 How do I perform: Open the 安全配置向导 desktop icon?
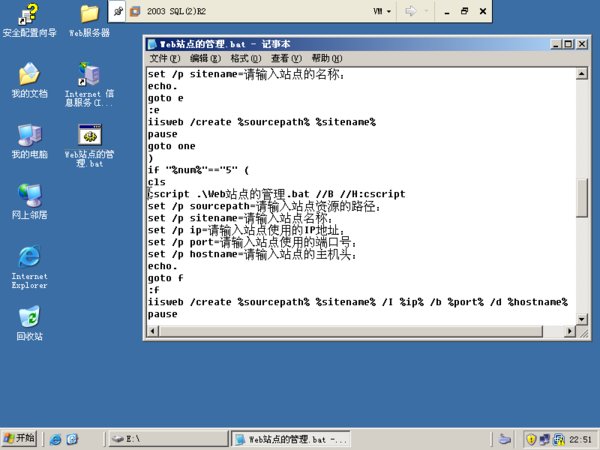pos(29,15)
